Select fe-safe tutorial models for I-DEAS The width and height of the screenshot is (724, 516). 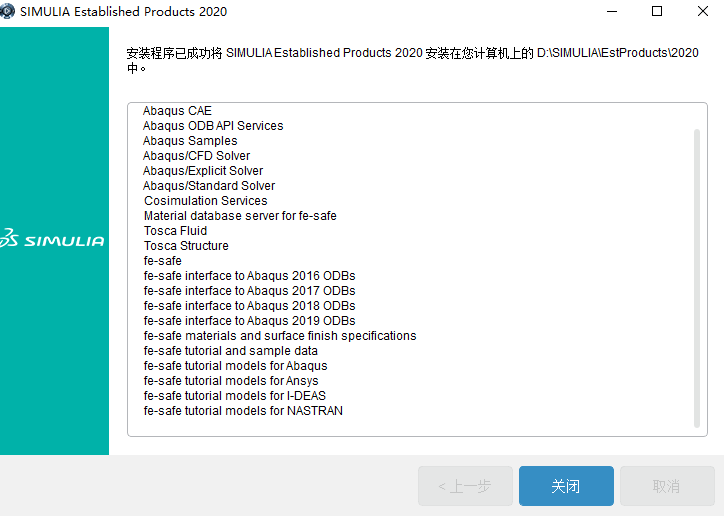[x=235, y=396]
